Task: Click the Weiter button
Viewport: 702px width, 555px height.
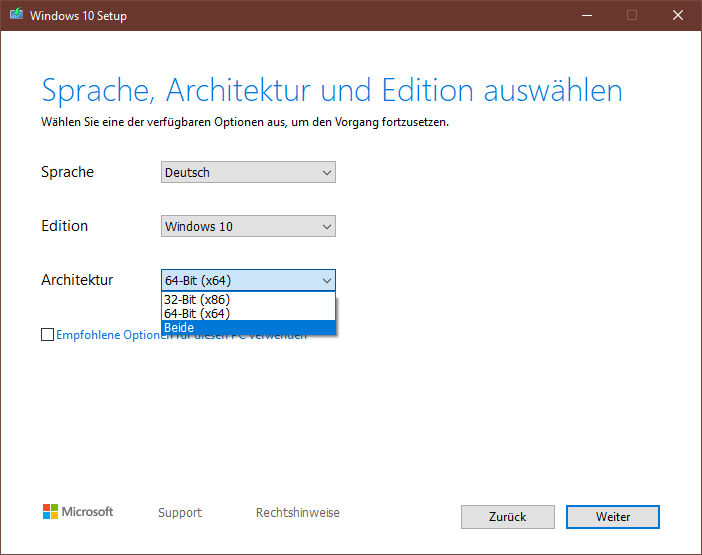Action: (612, 517)
